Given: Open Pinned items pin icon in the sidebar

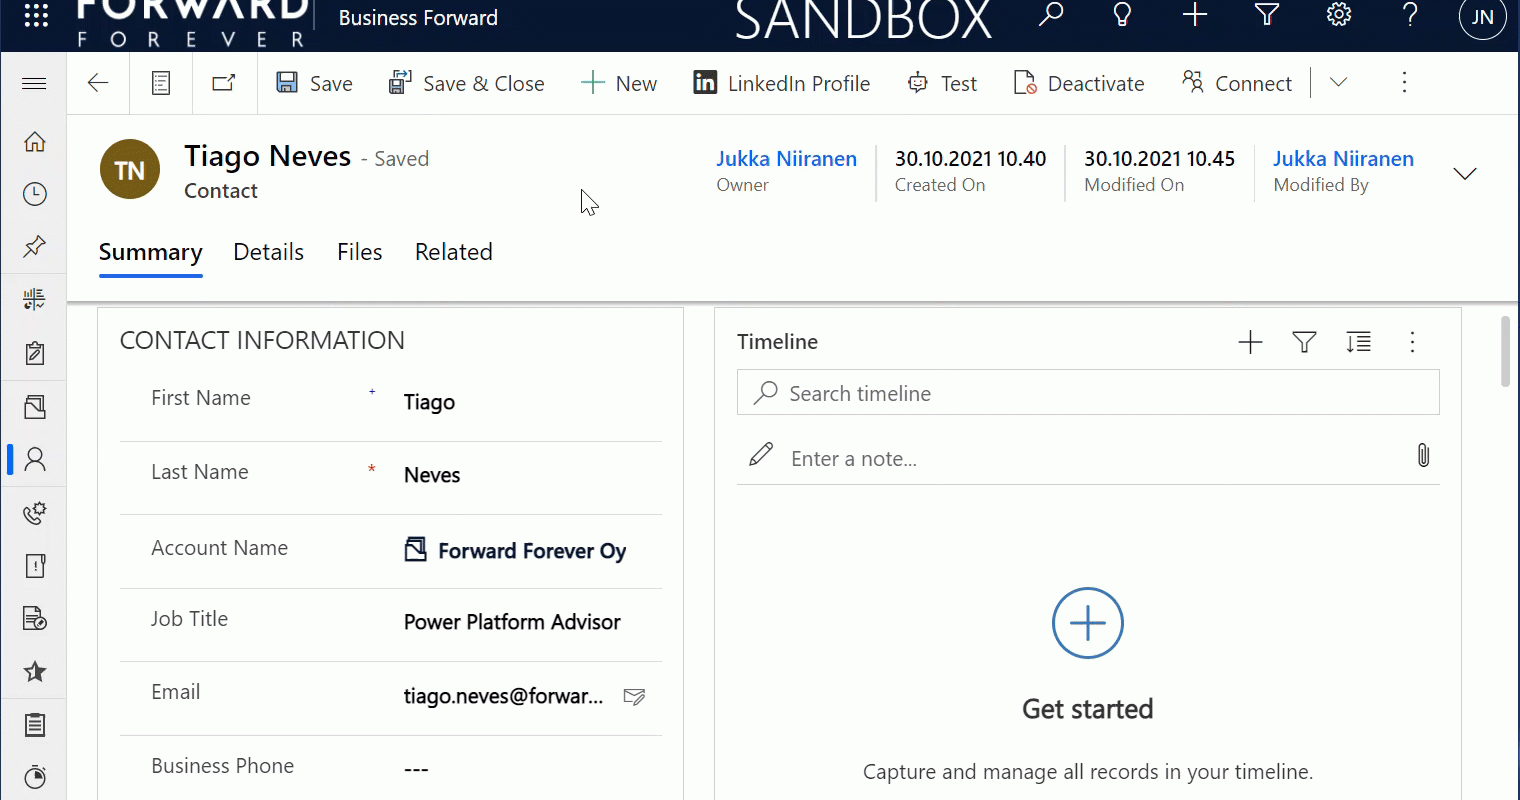Looking at the screenshot, I should [x=35, y=246].
